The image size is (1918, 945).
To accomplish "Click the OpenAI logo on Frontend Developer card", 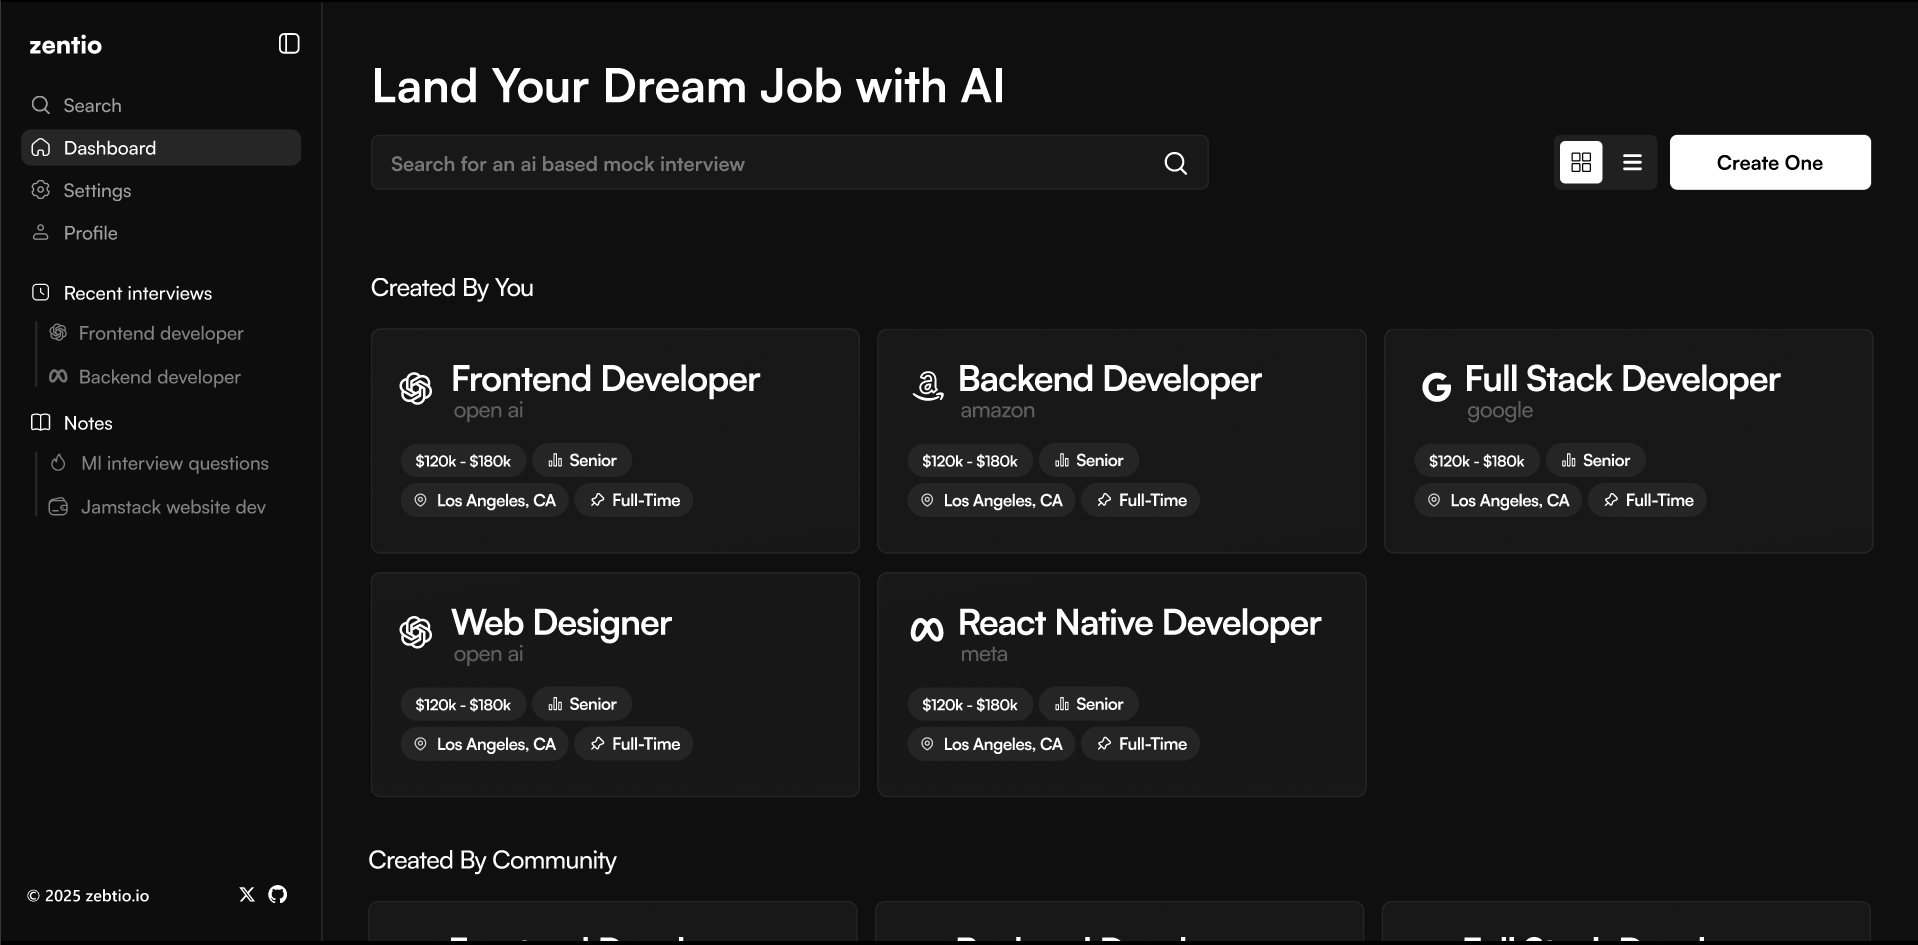I will point(416,388).
